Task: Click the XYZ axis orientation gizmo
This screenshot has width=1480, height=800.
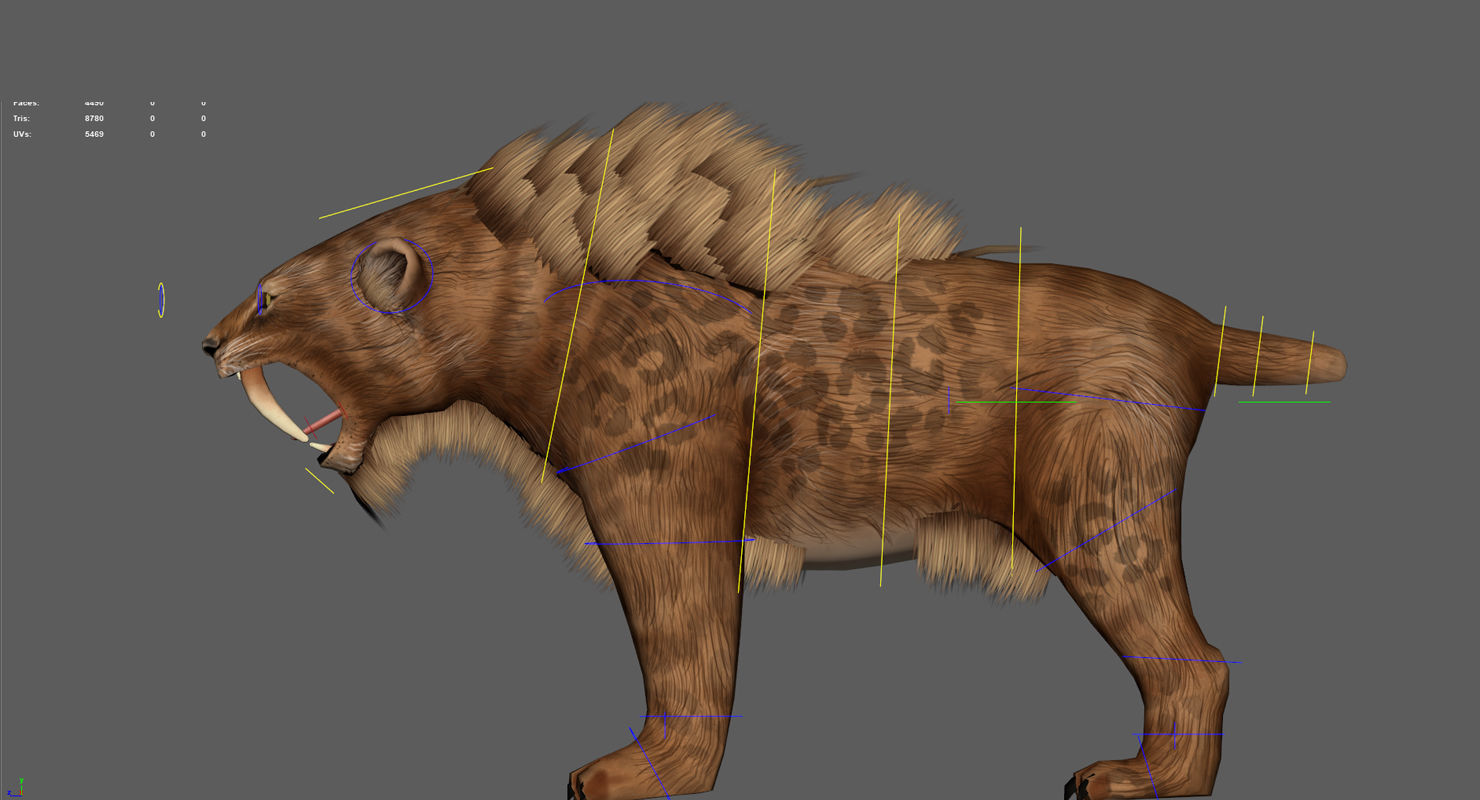Action: click(x=15, y=787)
